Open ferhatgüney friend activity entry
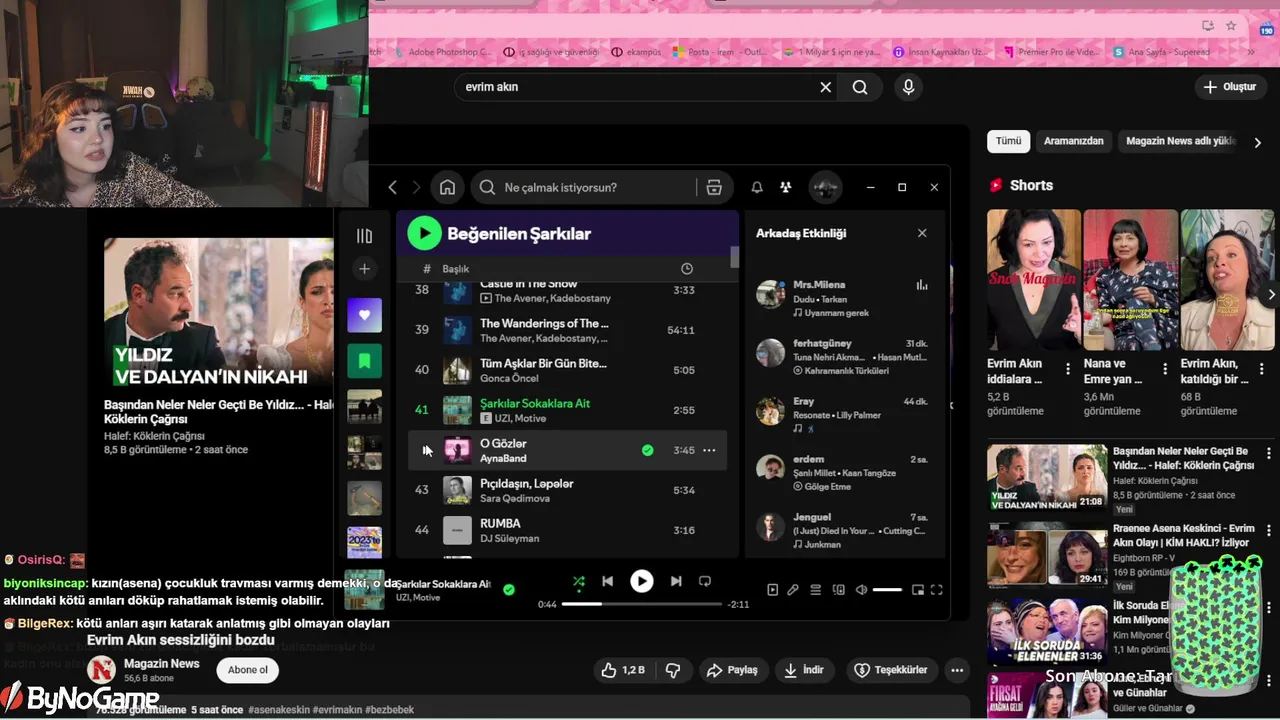The image size is (1280, 720). pos(843,356)
